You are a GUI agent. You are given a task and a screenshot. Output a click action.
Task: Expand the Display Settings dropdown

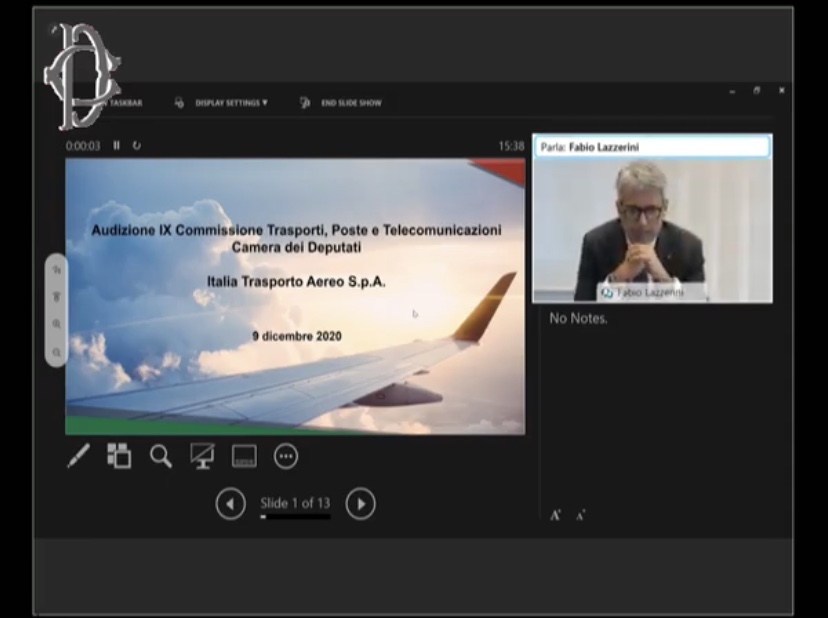coord(230,102)
